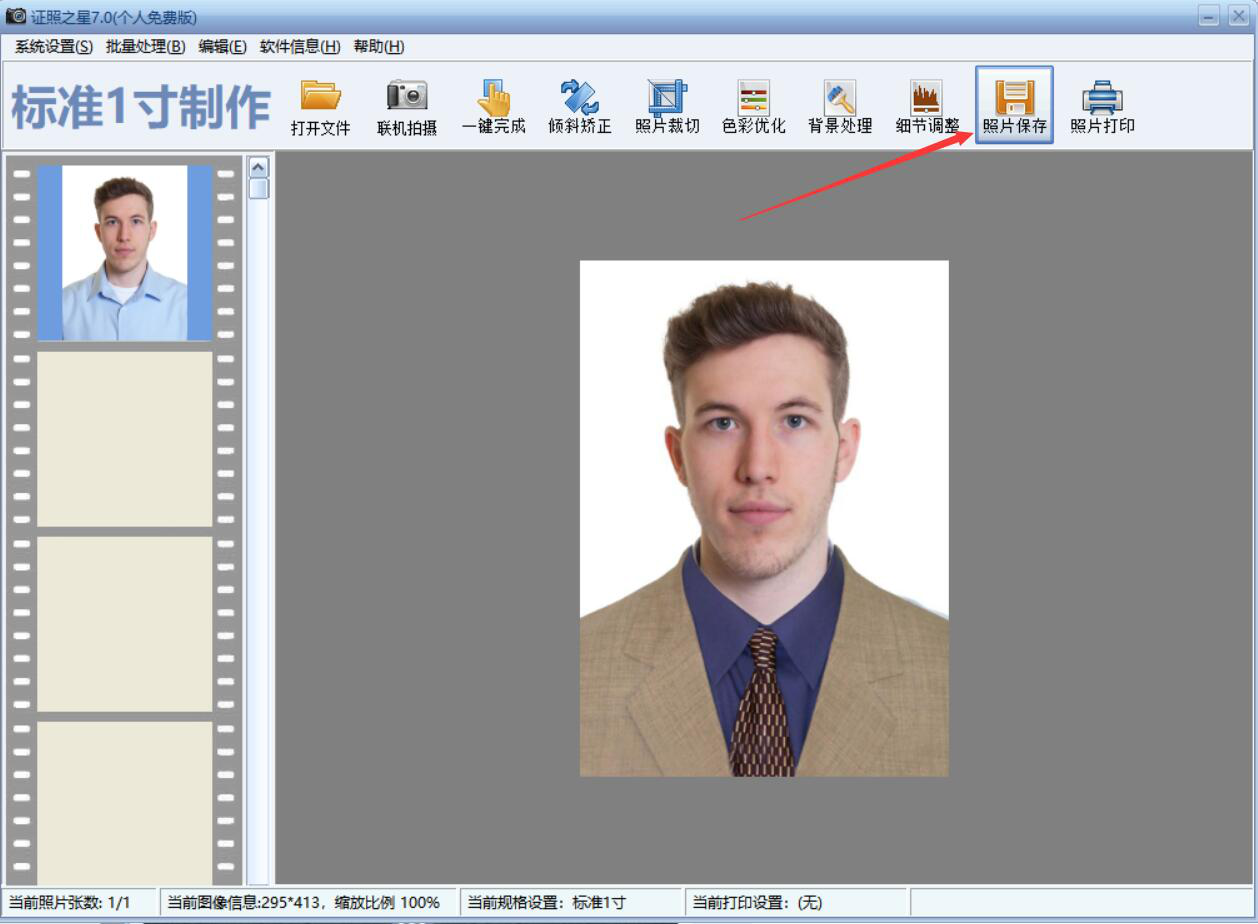The height and width of the screenshot is (924, 1258).
Task: Click the filmstrip scrollbar thumb
Action: pos(259,189)
